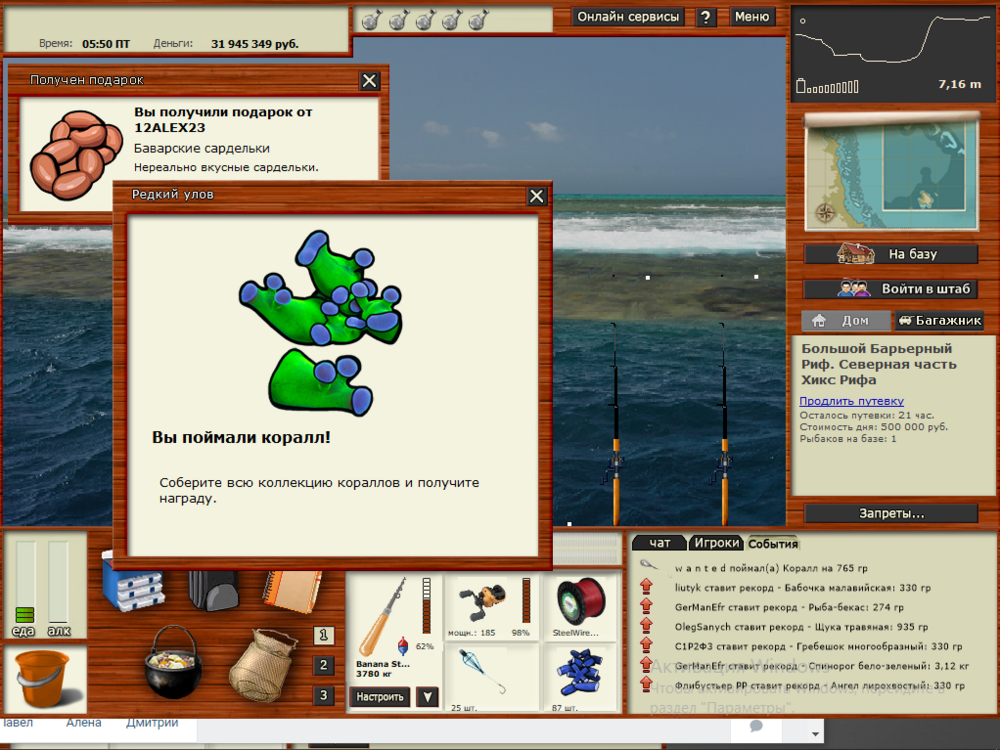Click the blue bait icon showing 87 шт.
Viewport: 1000px width, 750px height.
(580, 670)
